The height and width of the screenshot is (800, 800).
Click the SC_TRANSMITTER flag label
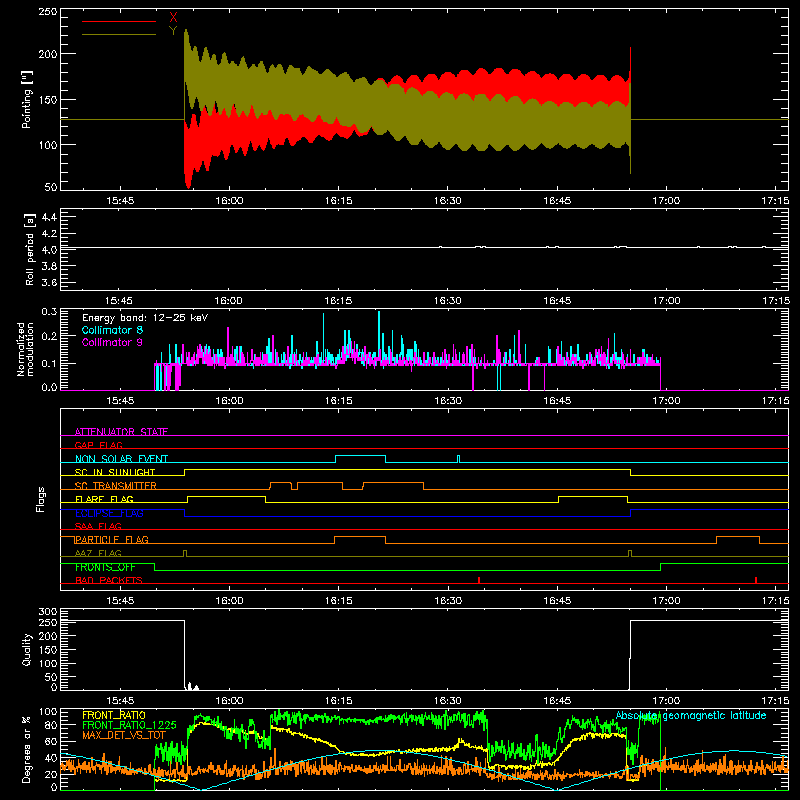pyautogui.click(x=116, y=486)
